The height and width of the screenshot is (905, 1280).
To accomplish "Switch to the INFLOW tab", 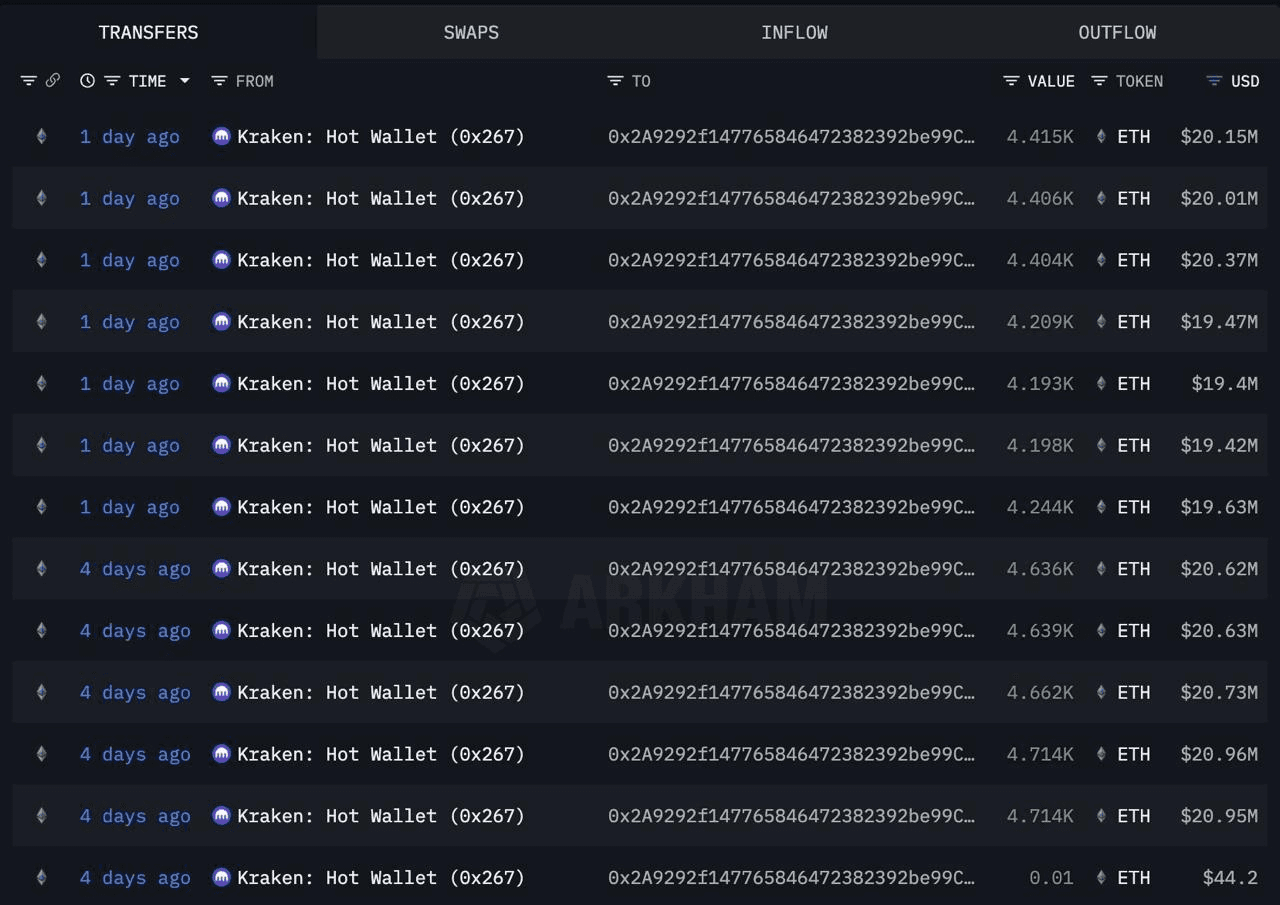I will (x=794, y=32).
